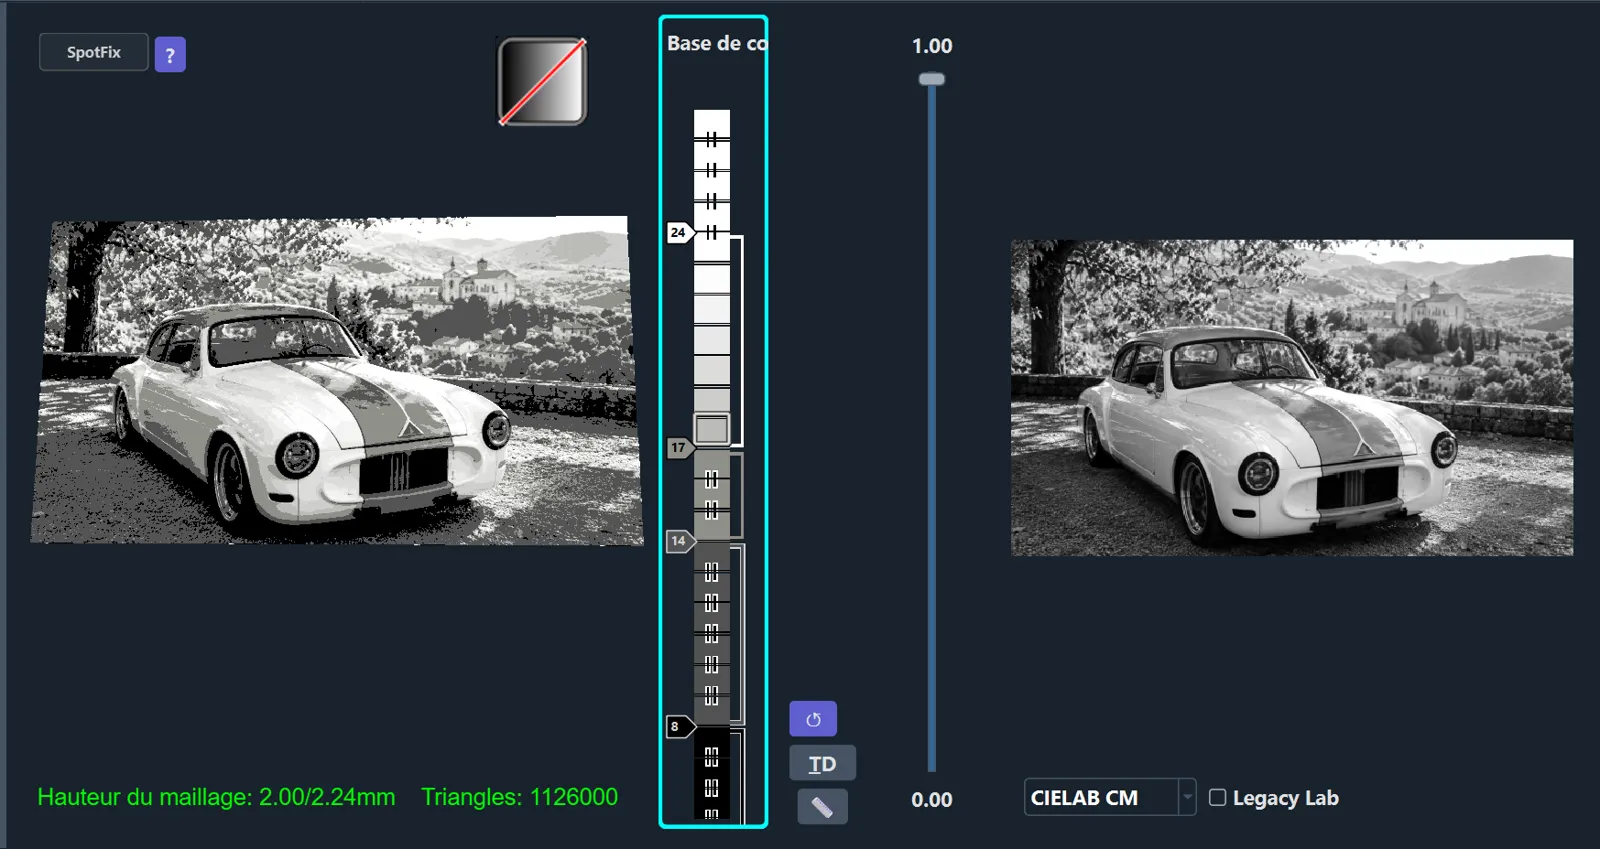
Task: Select the ruler tool icon below TD
Action: (x=822, y=807)
